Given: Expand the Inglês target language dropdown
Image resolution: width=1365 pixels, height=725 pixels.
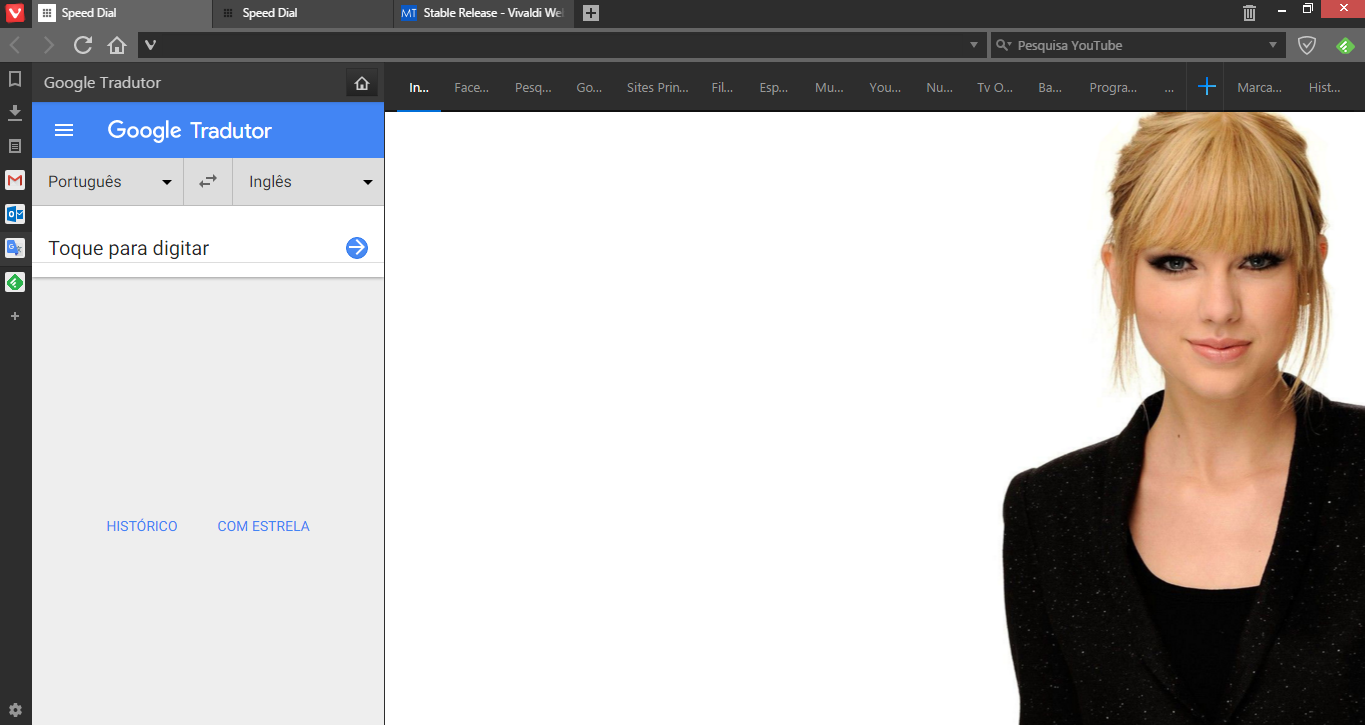Looking at the screenshot, I should pos(309,182).
